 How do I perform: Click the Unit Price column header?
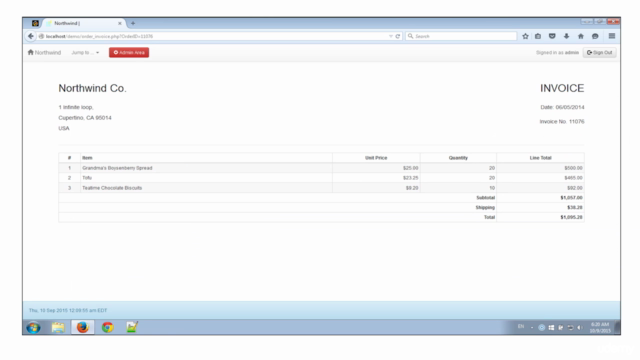tap(376, 158)
